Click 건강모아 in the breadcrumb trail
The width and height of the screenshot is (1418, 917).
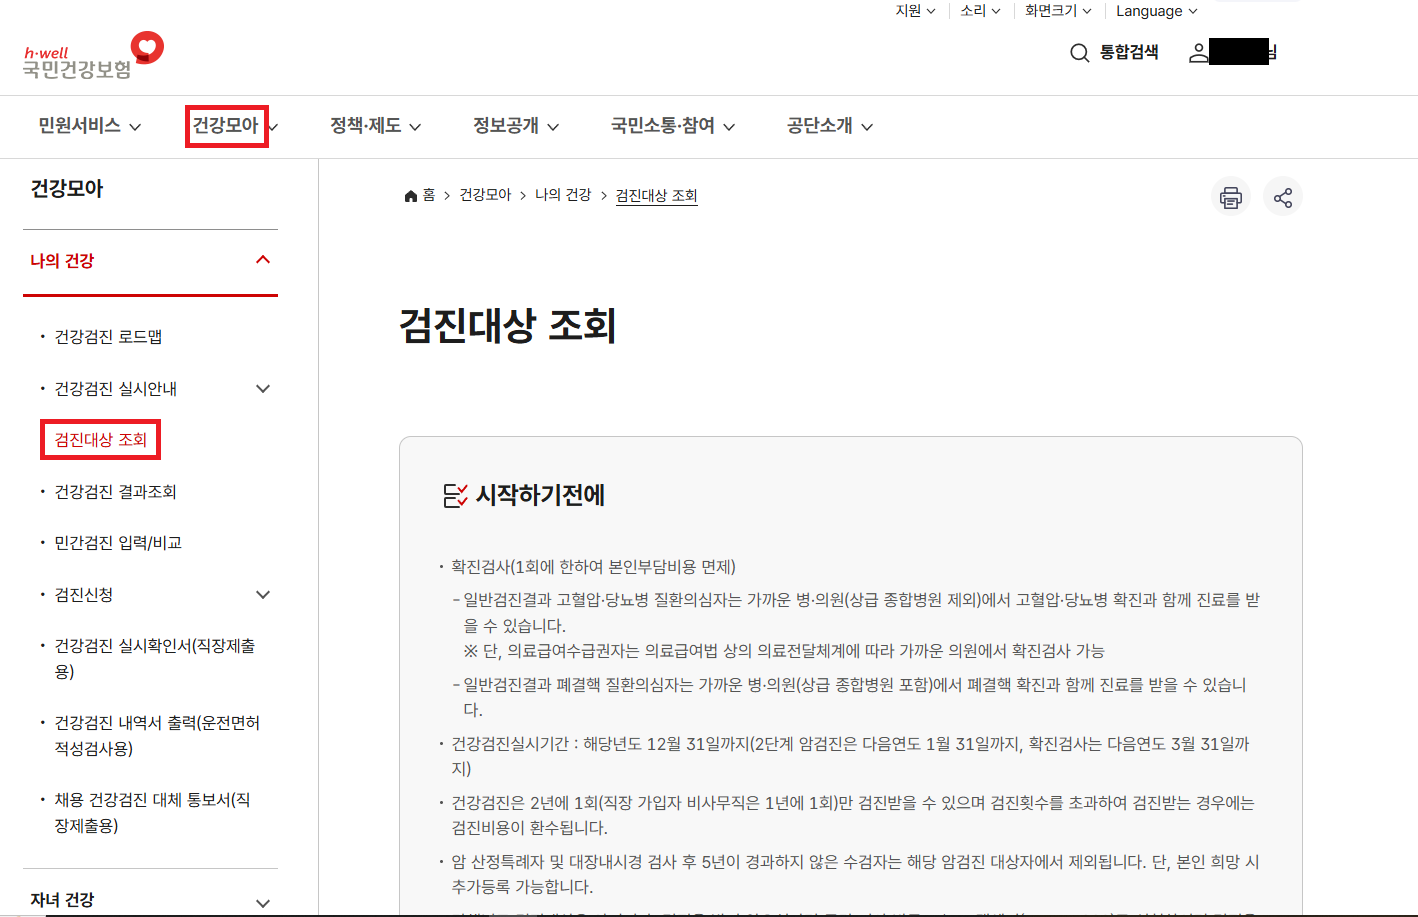[x=484, y=196]
